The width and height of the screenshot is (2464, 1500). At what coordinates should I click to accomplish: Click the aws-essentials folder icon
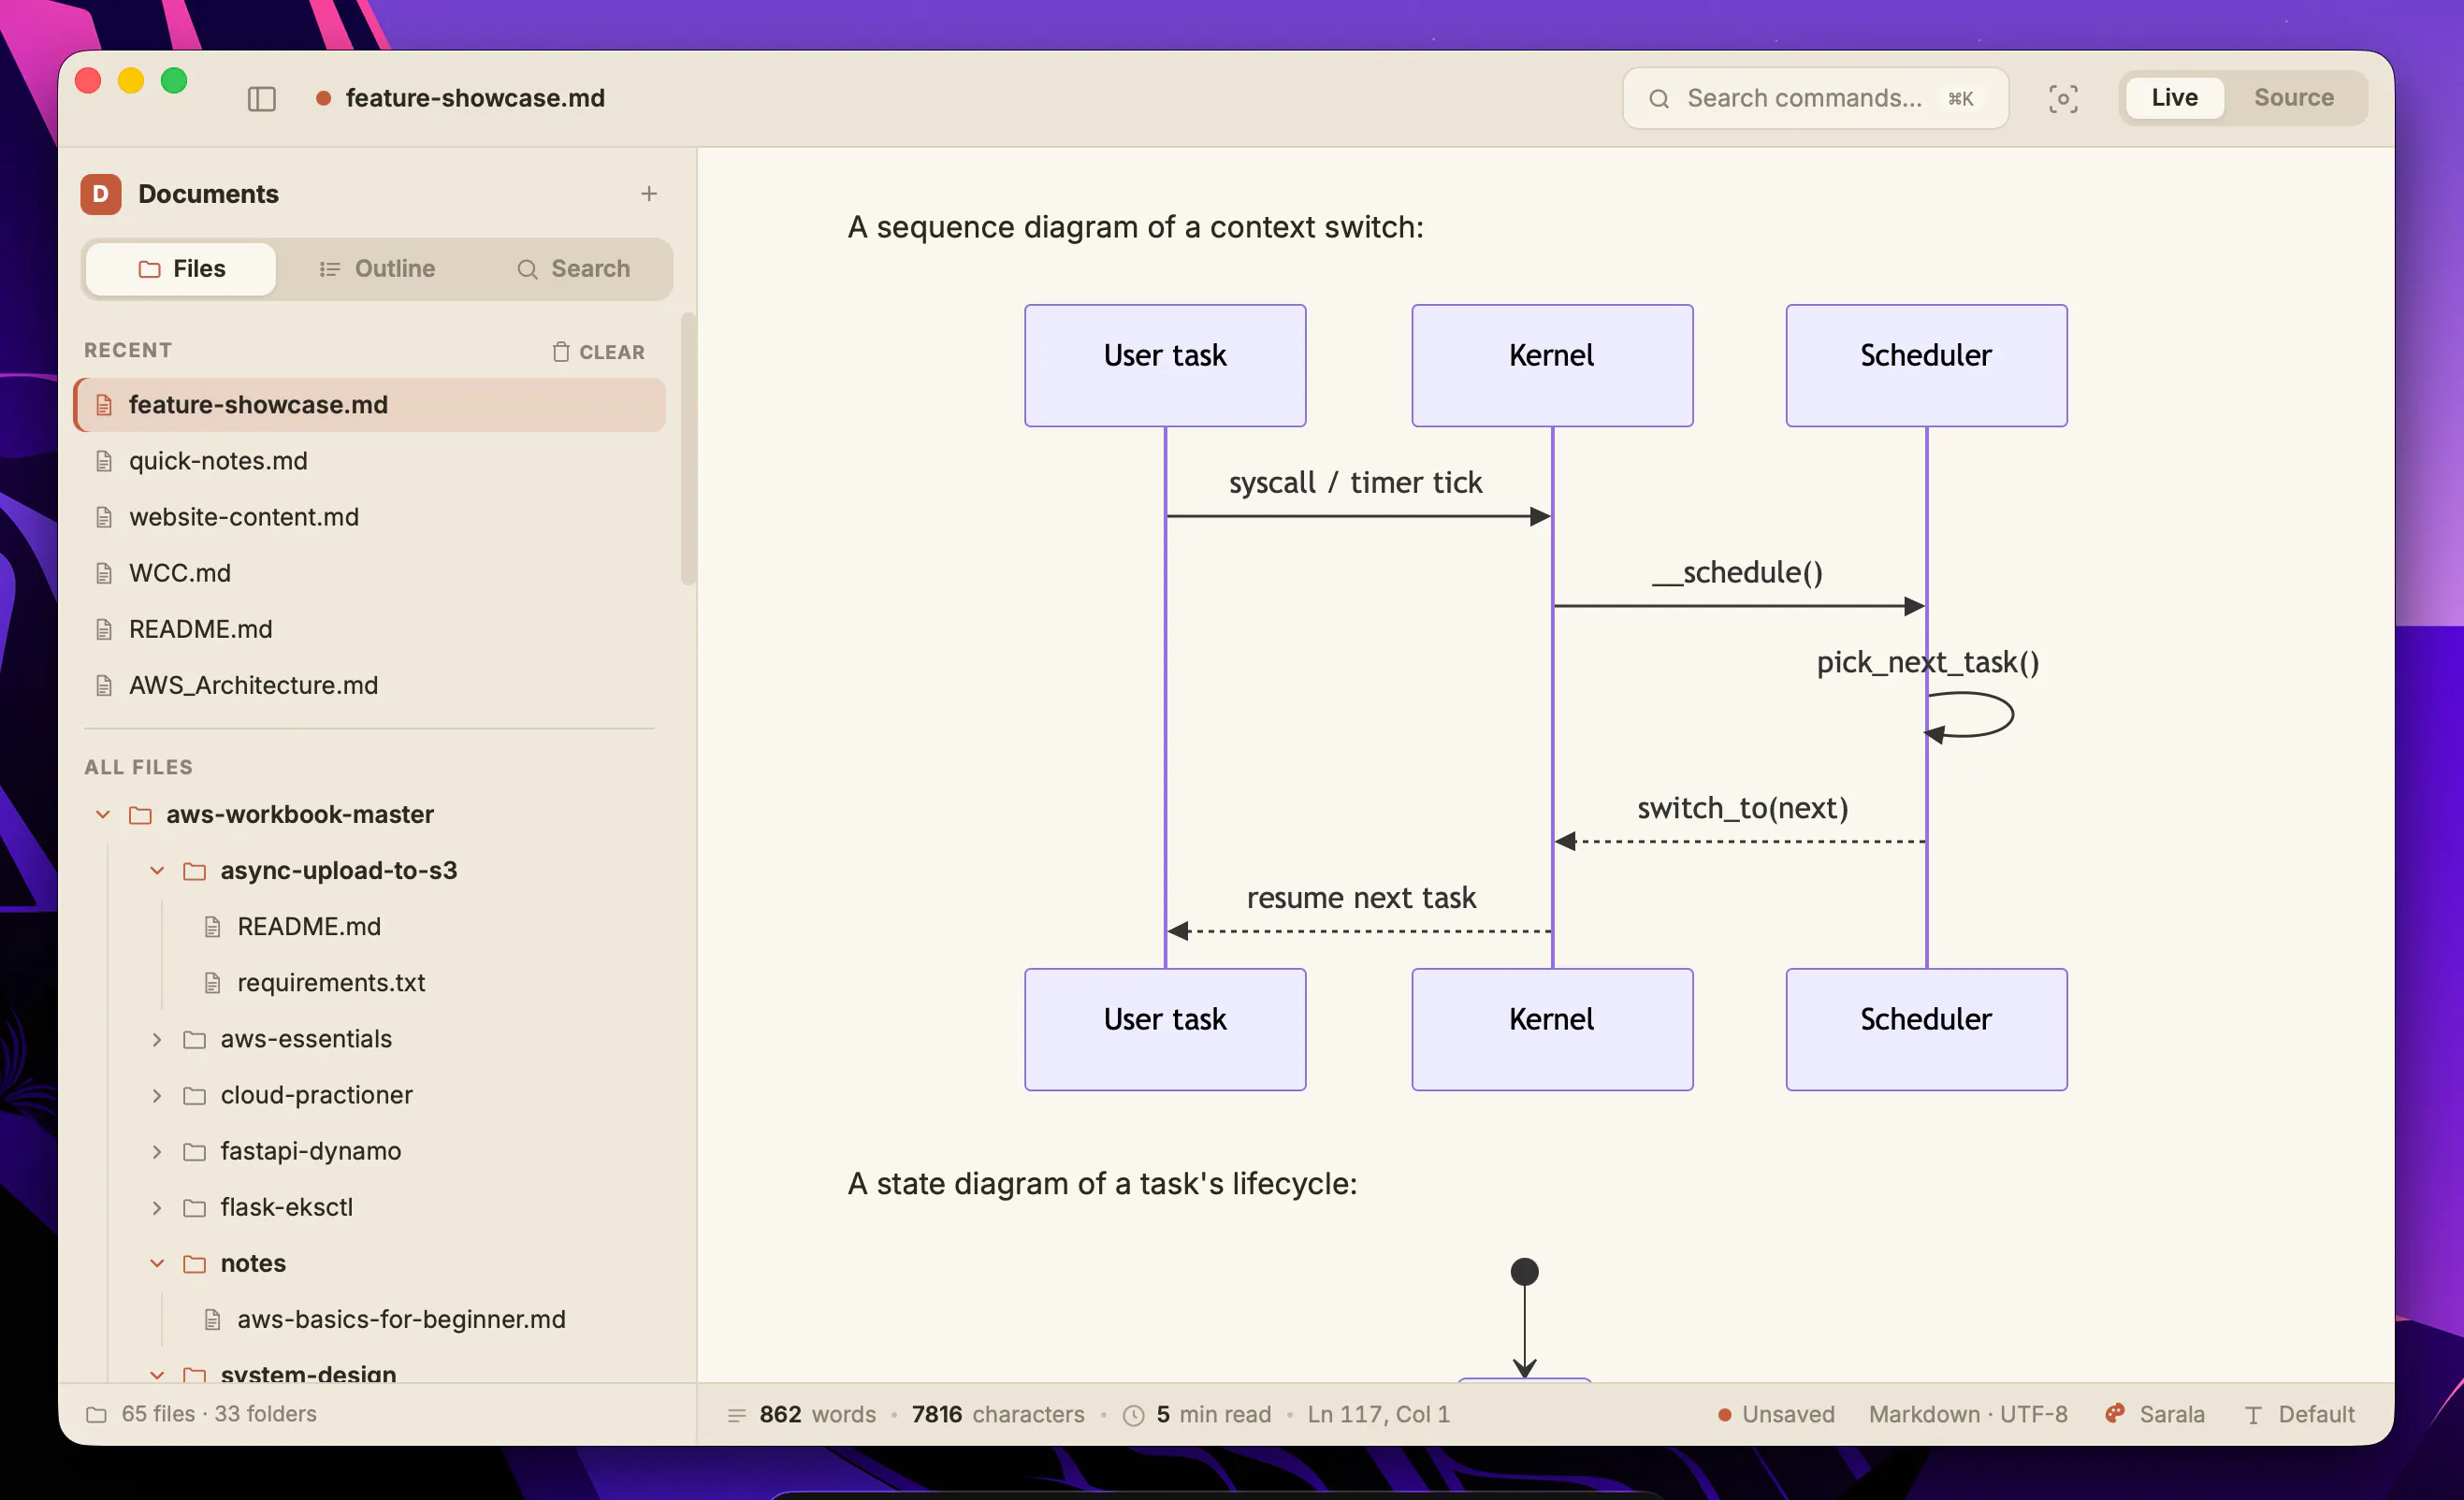tap(195, 1040)
